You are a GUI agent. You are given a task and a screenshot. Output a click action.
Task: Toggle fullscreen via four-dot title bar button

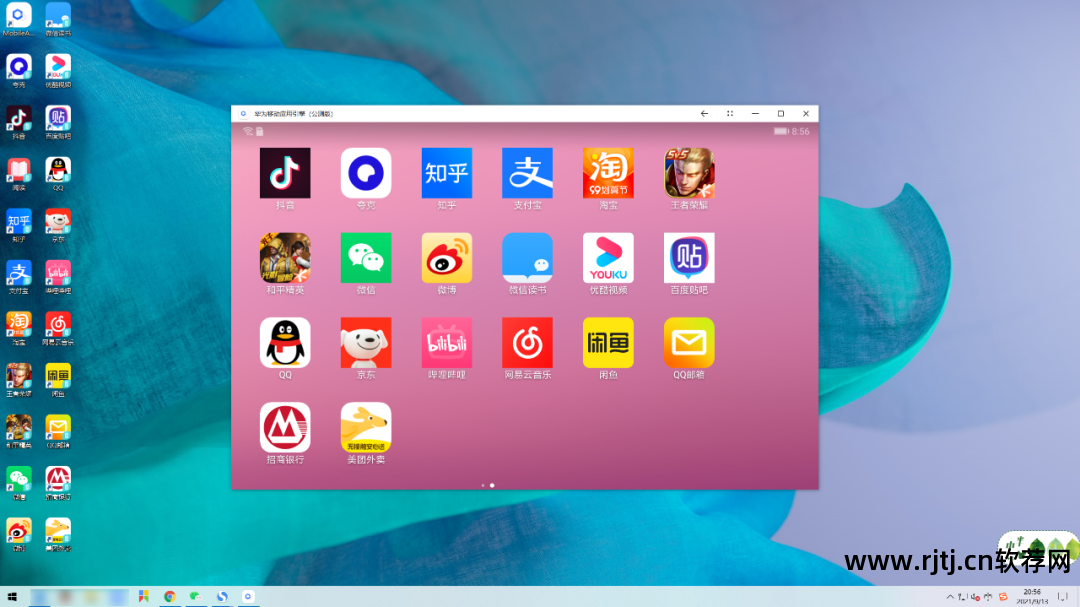point(729,114)
